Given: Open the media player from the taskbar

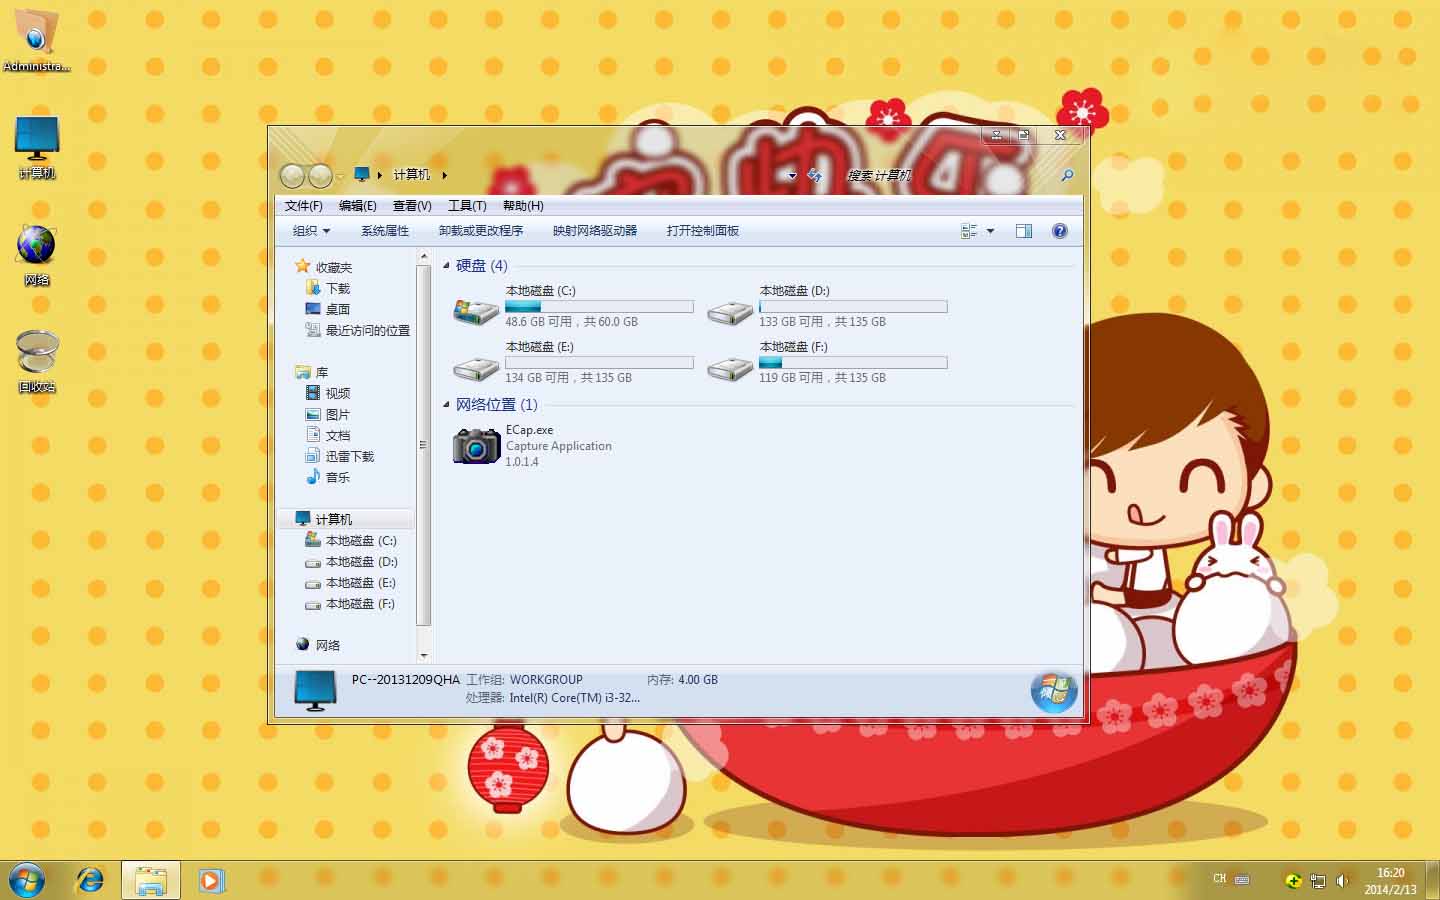Looking at the screenshot, I should click(x=211, y=880).
